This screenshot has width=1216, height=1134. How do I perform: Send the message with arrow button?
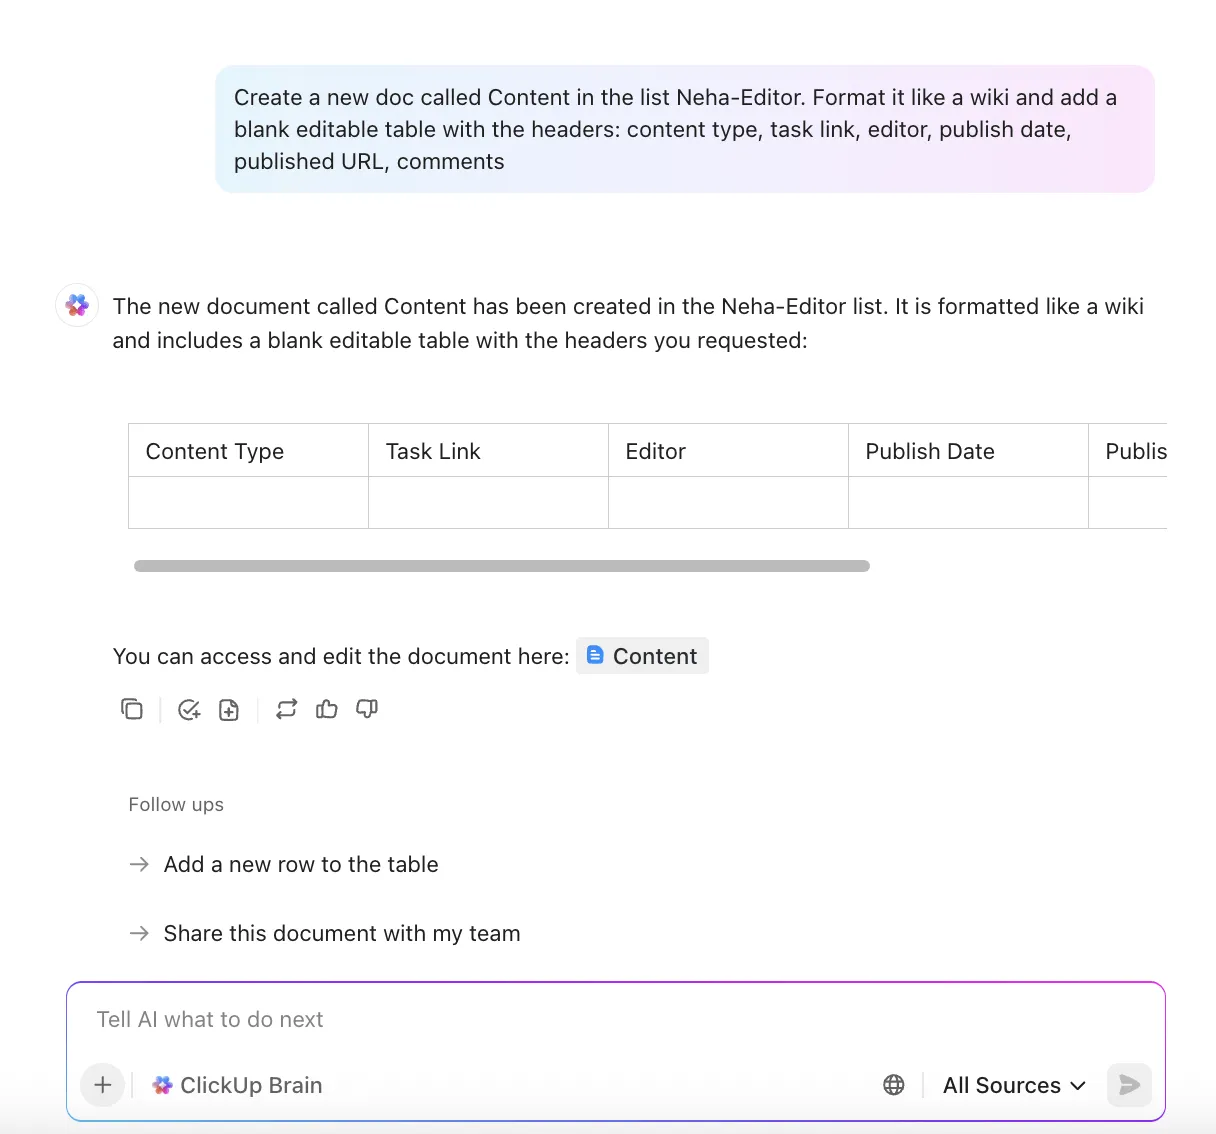click(x=1129, y=1085)
